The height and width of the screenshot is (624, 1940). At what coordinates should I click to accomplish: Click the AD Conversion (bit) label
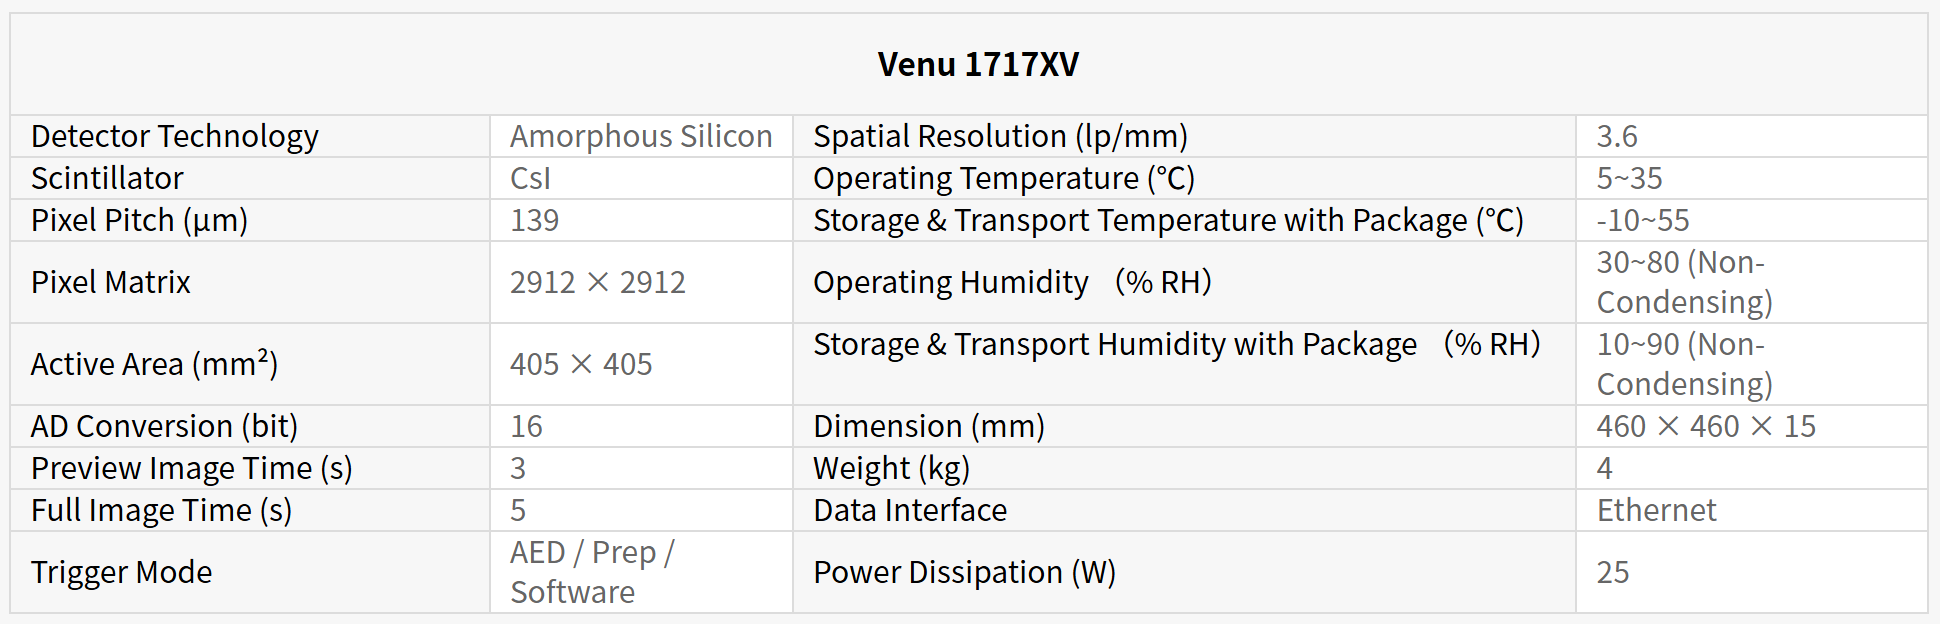click(x=164, y=426)
